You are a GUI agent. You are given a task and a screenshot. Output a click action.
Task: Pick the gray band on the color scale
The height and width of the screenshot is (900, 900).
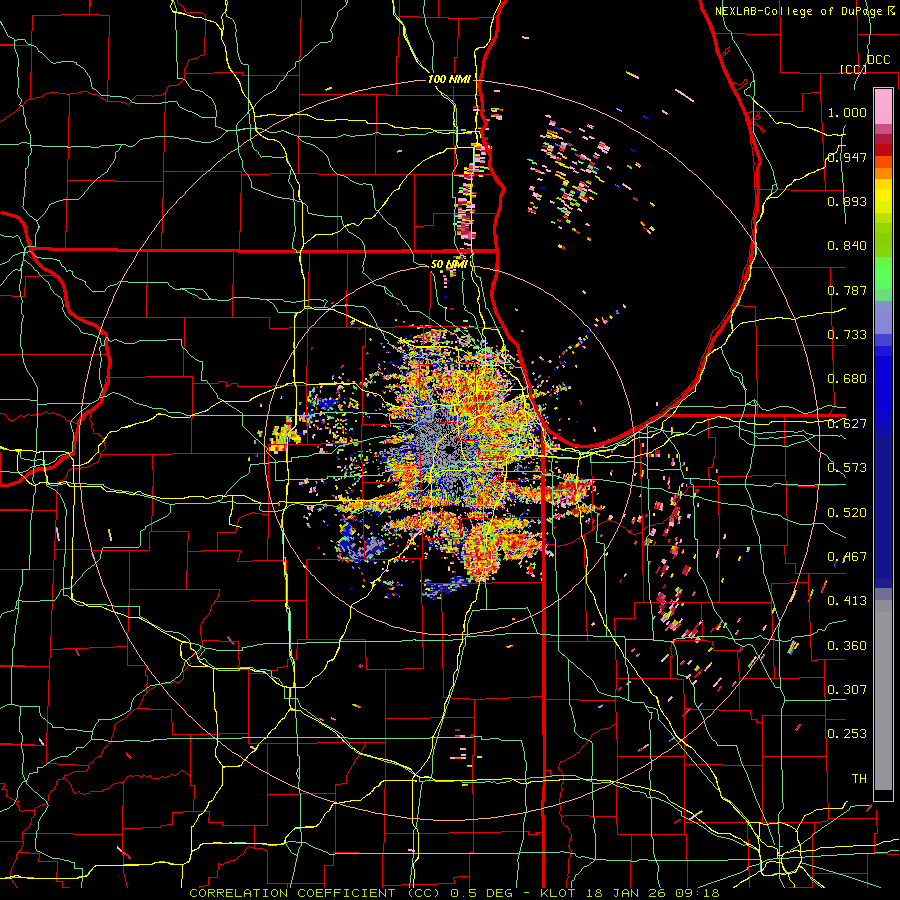tap(883, 695)
